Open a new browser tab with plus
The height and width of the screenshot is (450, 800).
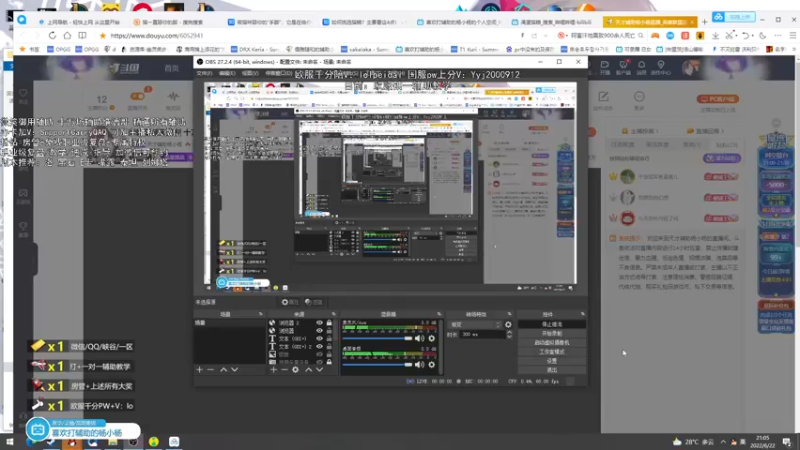pyautogui.click(x=705, y=22)
